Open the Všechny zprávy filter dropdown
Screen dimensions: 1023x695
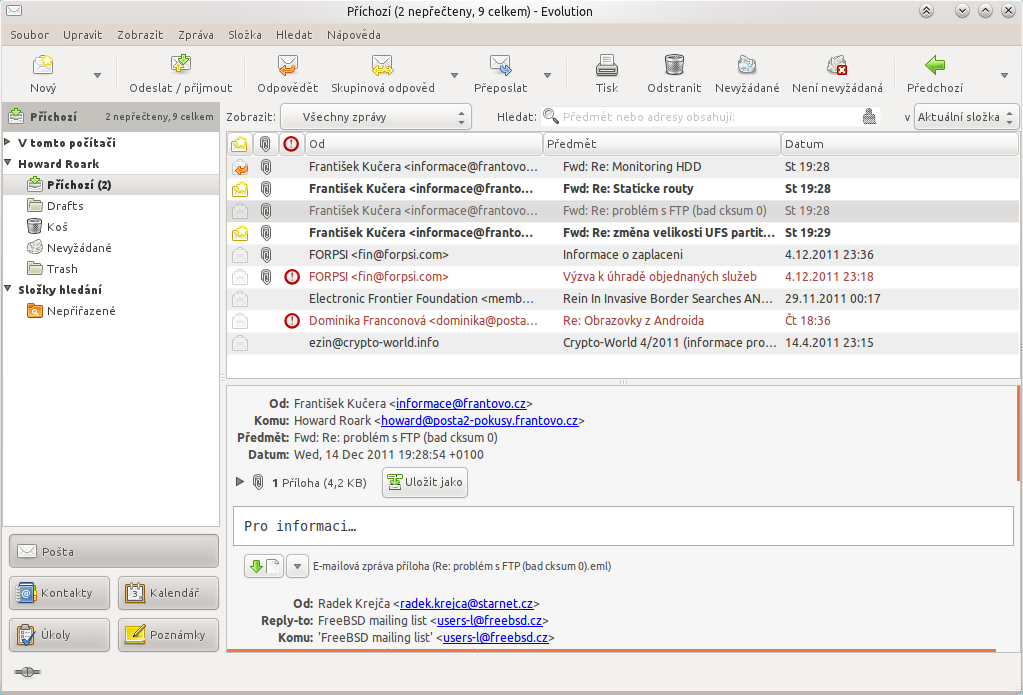(x=375, y=117)
